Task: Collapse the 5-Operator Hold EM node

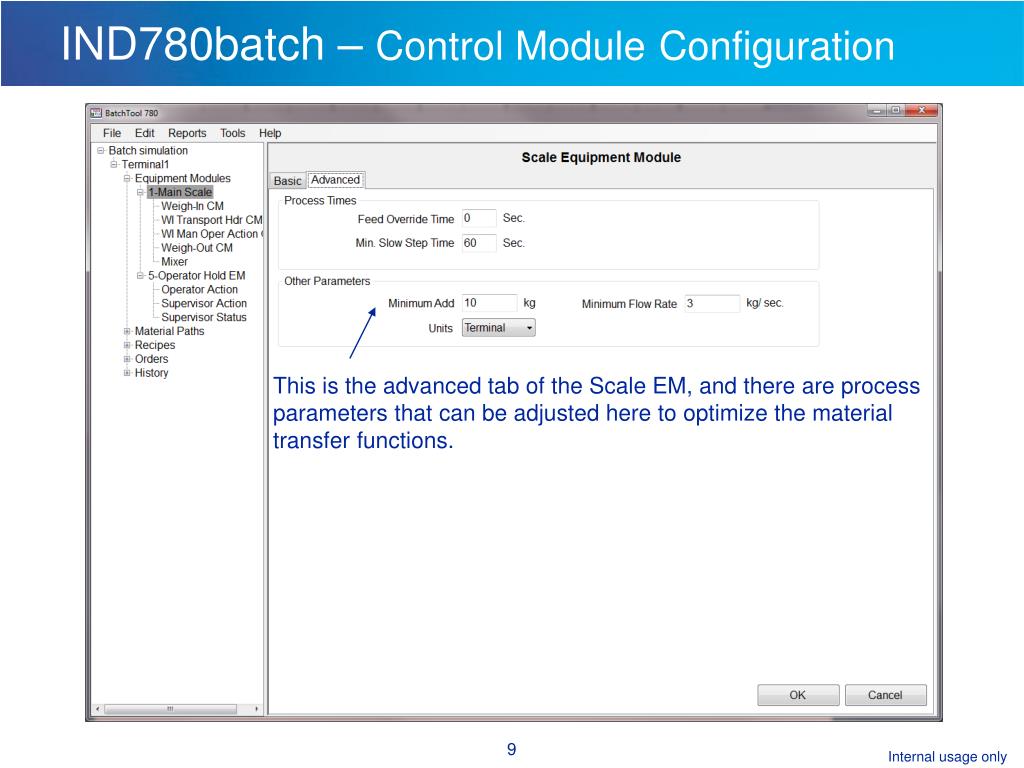Action: (140, 276)
